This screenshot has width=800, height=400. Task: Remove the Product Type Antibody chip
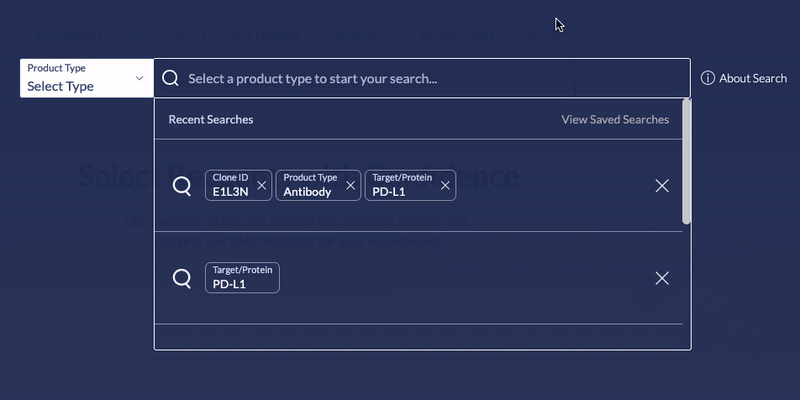[351, 185]
